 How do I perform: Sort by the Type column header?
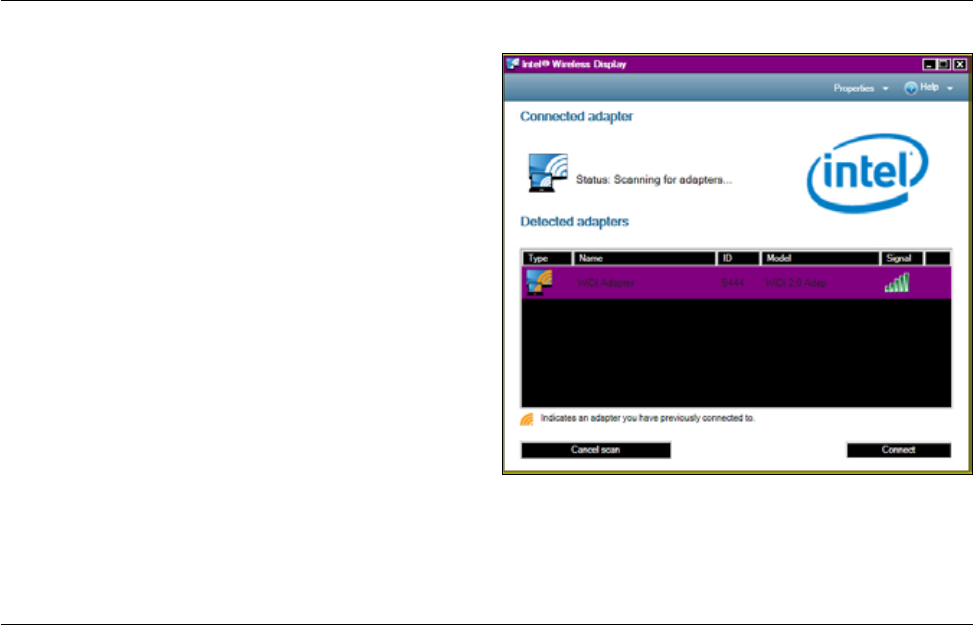coord(547,258)
